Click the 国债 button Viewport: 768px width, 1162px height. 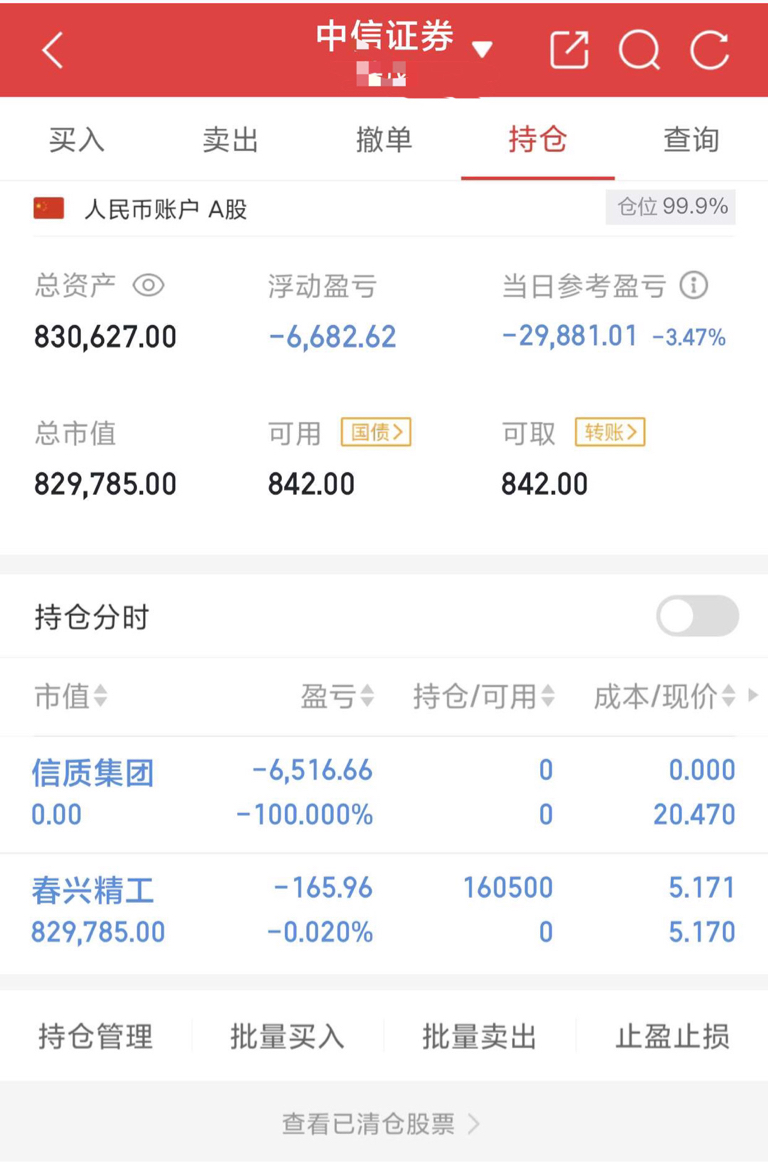click(x=376, y=432)
